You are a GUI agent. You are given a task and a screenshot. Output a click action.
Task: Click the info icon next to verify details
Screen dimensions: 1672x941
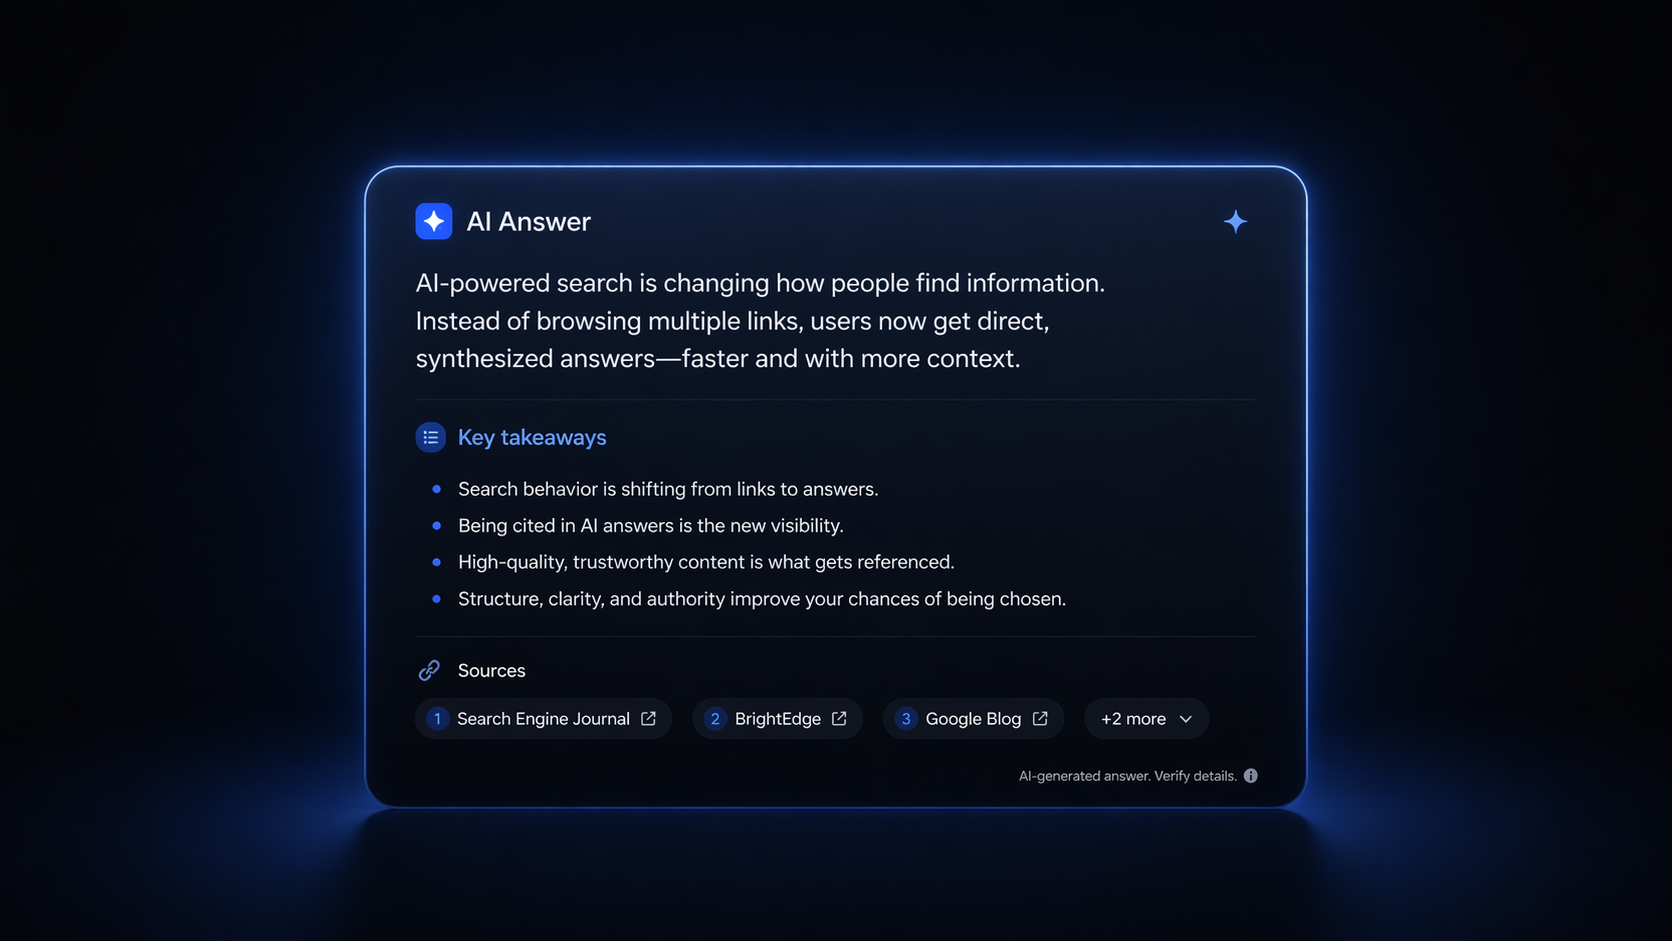(x=1251, y=775)
